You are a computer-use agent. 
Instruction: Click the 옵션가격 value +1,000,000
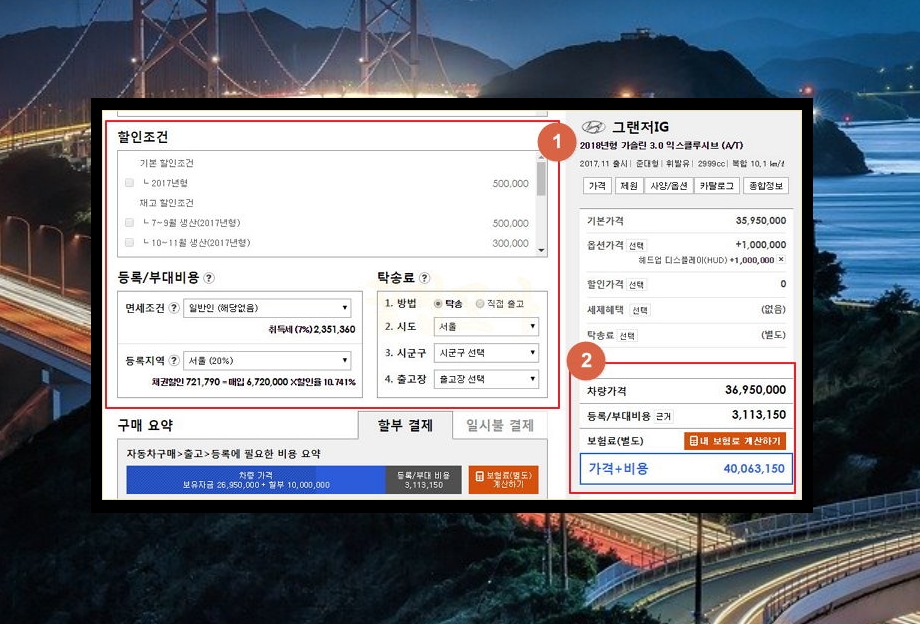pos(761,245)
